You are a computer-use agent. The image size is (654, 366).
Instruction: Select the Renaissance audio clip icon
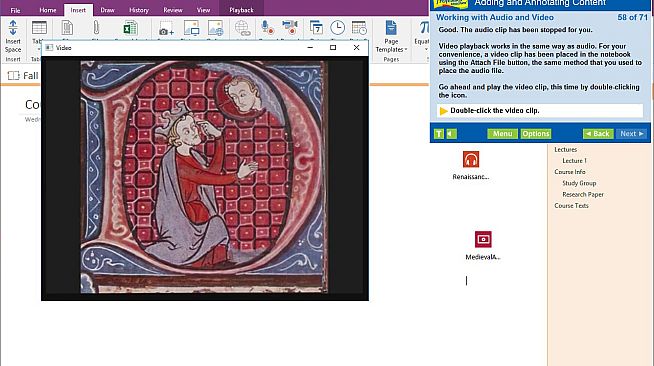pyautogui.click(x=471, y=159)
